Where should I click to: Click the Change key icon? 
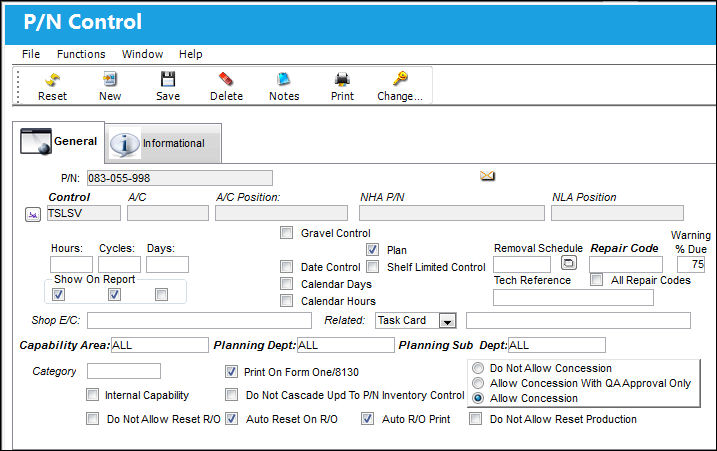[x=400, y=79]
